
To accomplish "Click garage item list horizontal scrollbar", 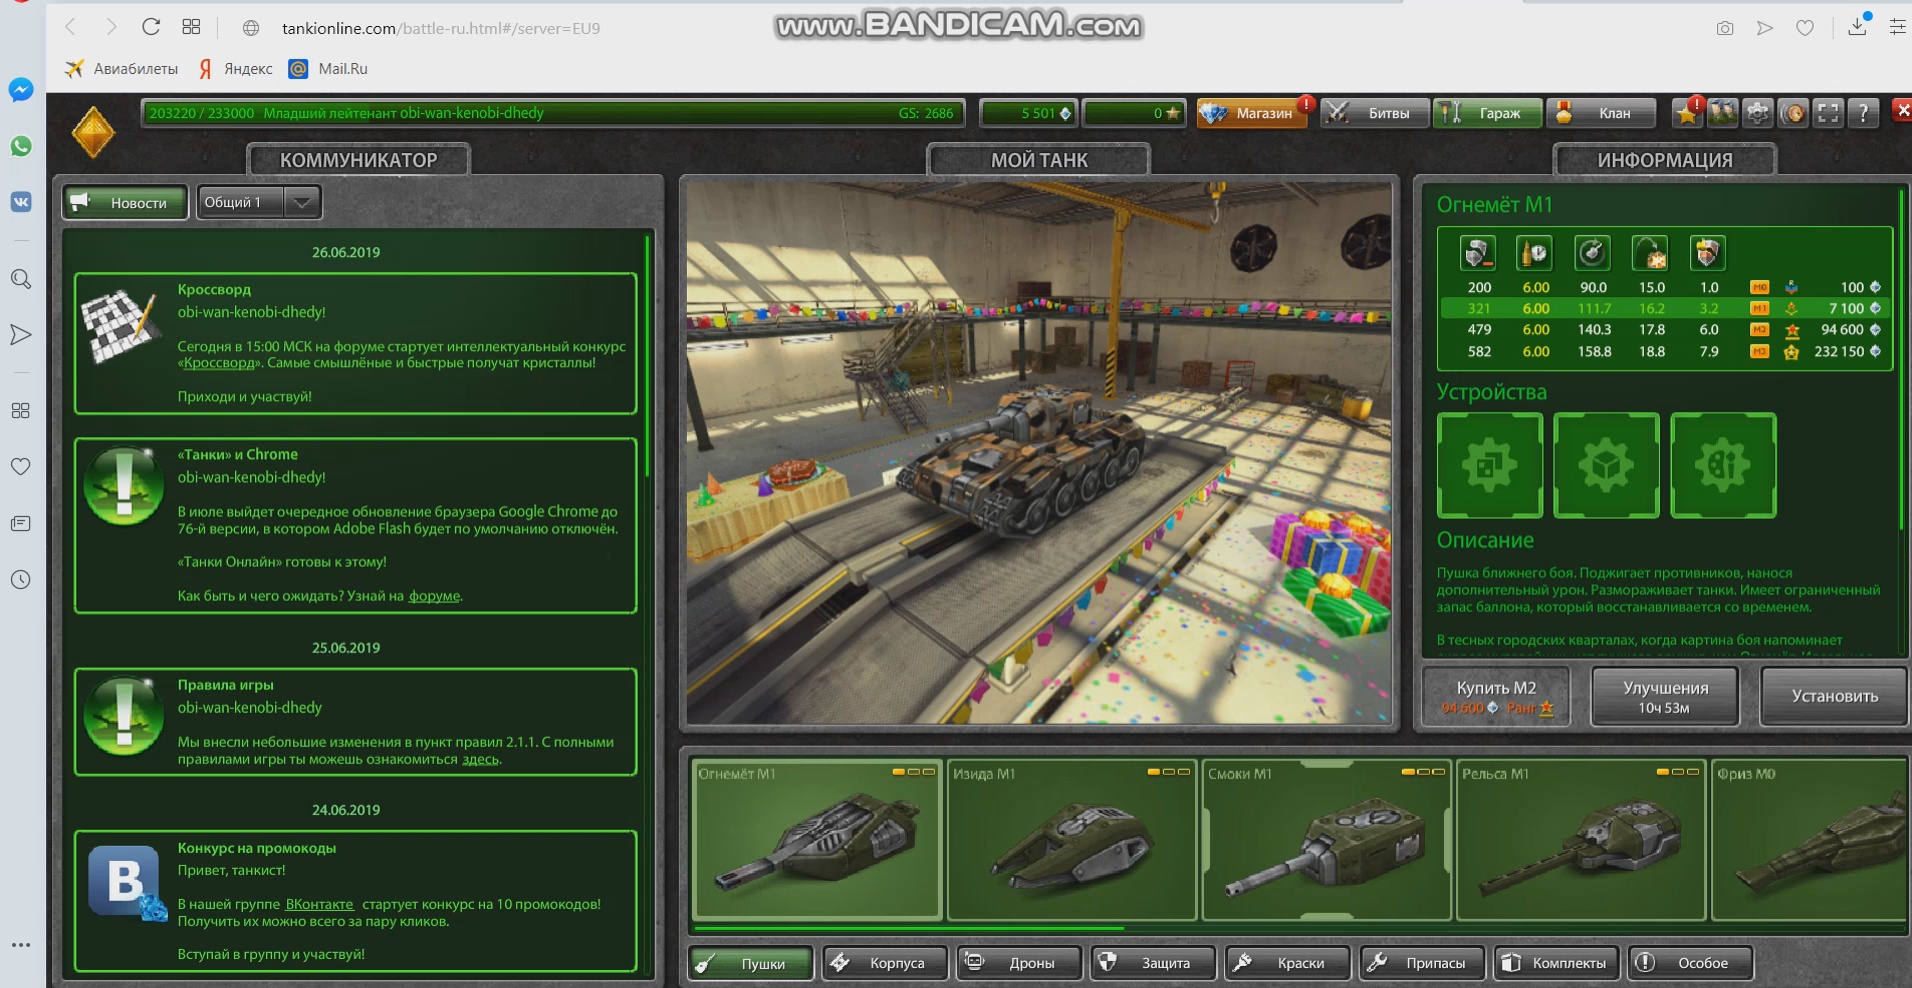I will click(909, 929).
